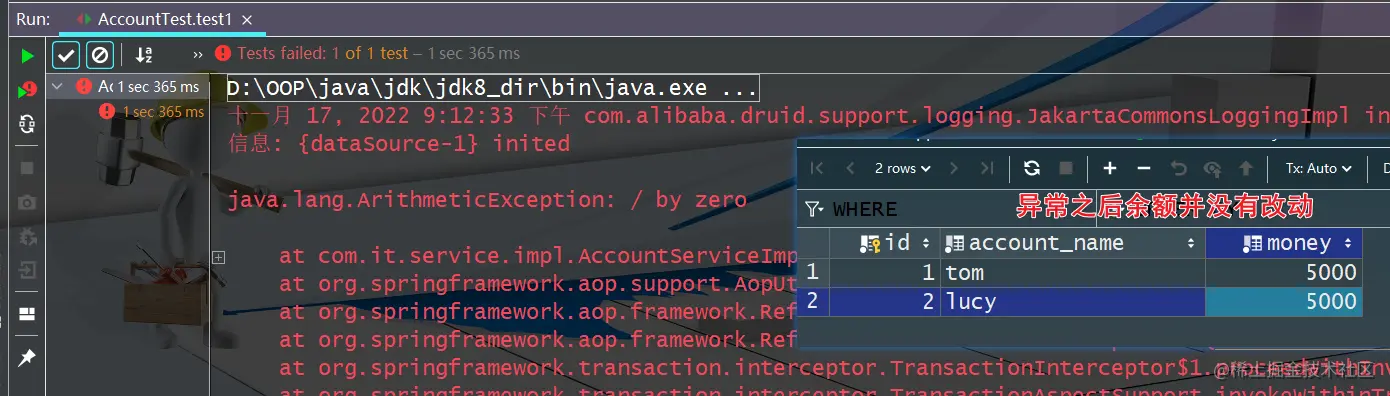
Task: Reload the table data with refresh icon
Action: point(1032,168)
